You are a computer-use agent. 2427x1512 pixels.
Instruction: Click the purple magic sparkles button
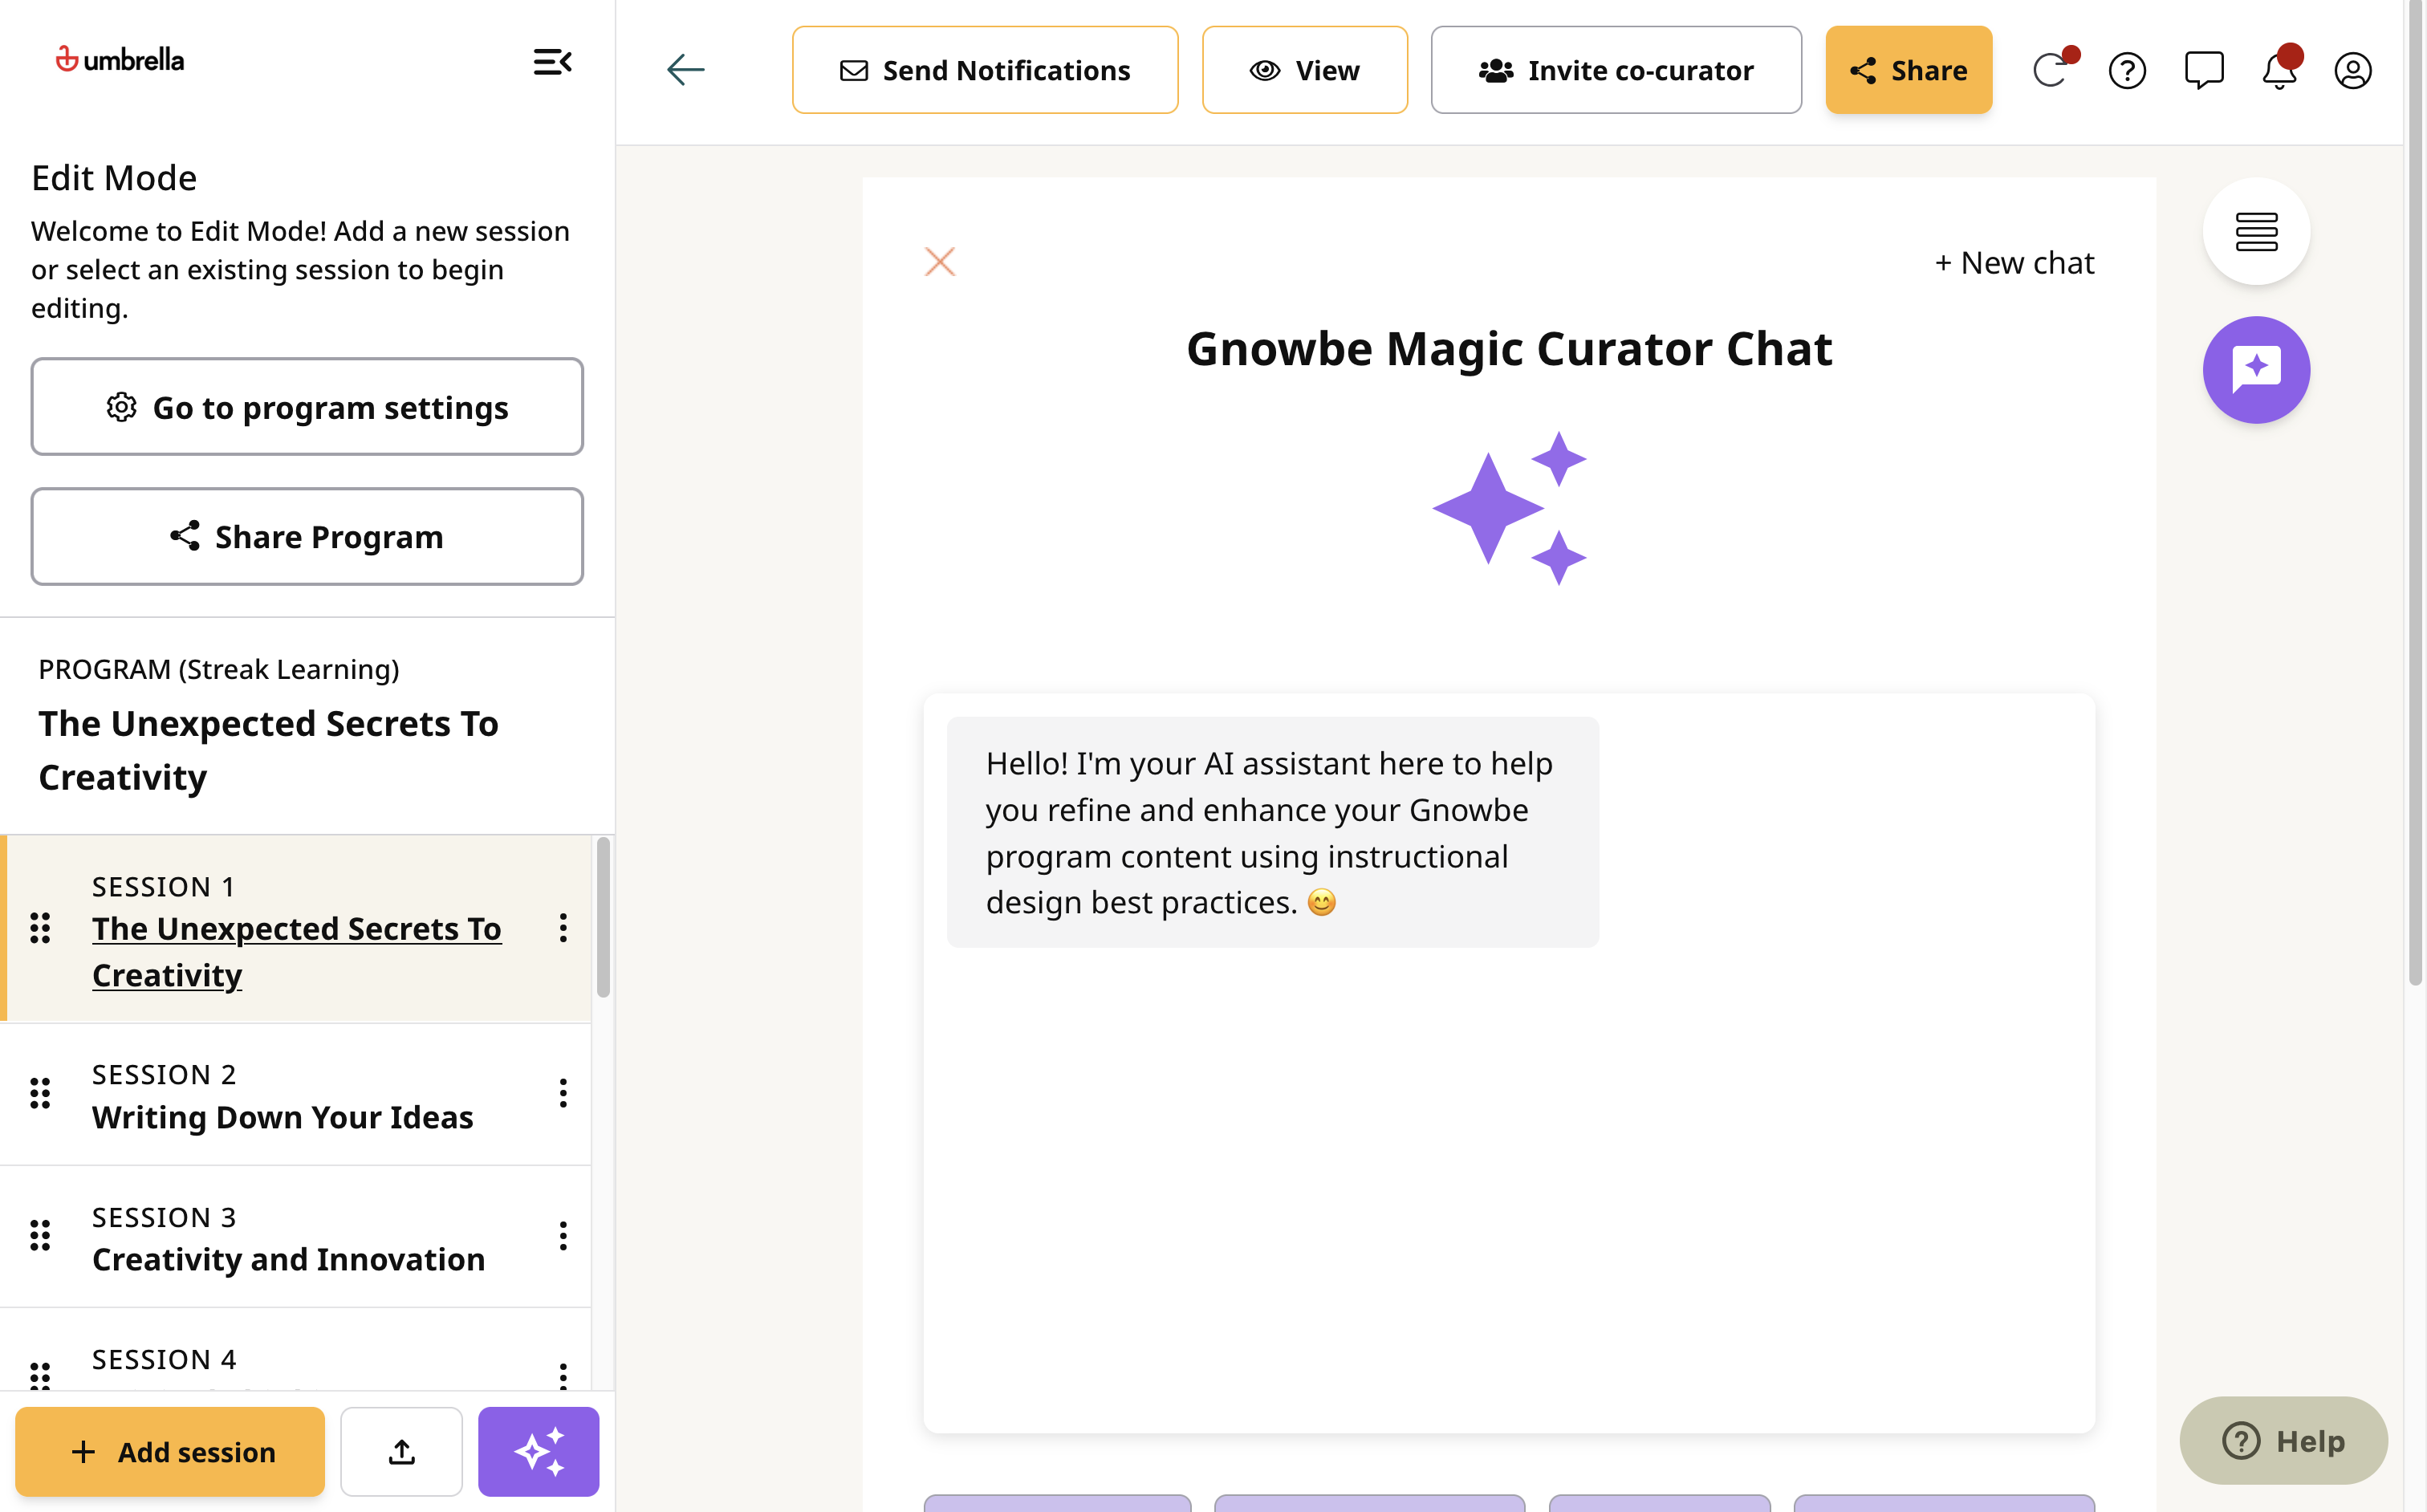[538, 1451]
